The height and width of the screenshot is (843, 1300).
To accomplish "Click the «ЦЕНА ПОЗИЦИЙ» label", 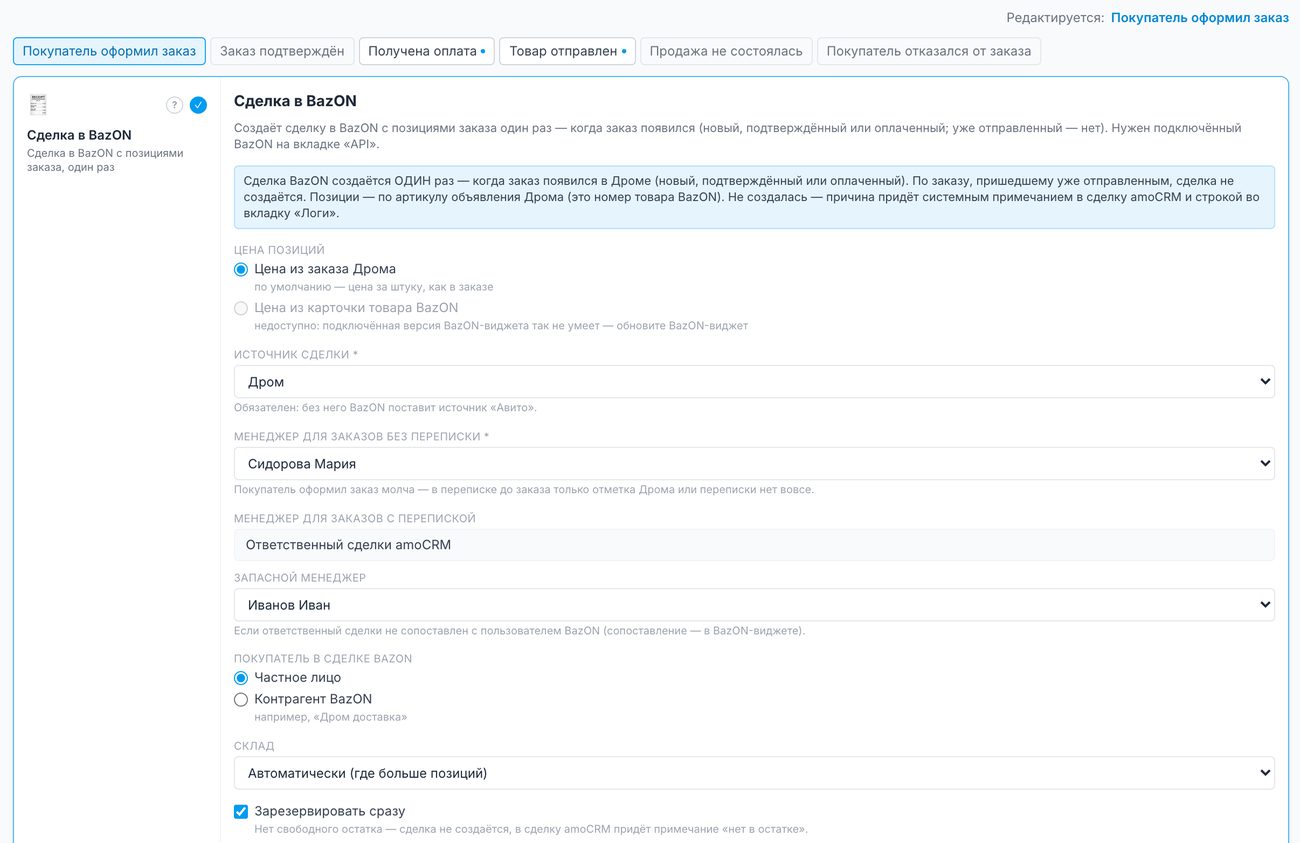I will pos(279,250).
